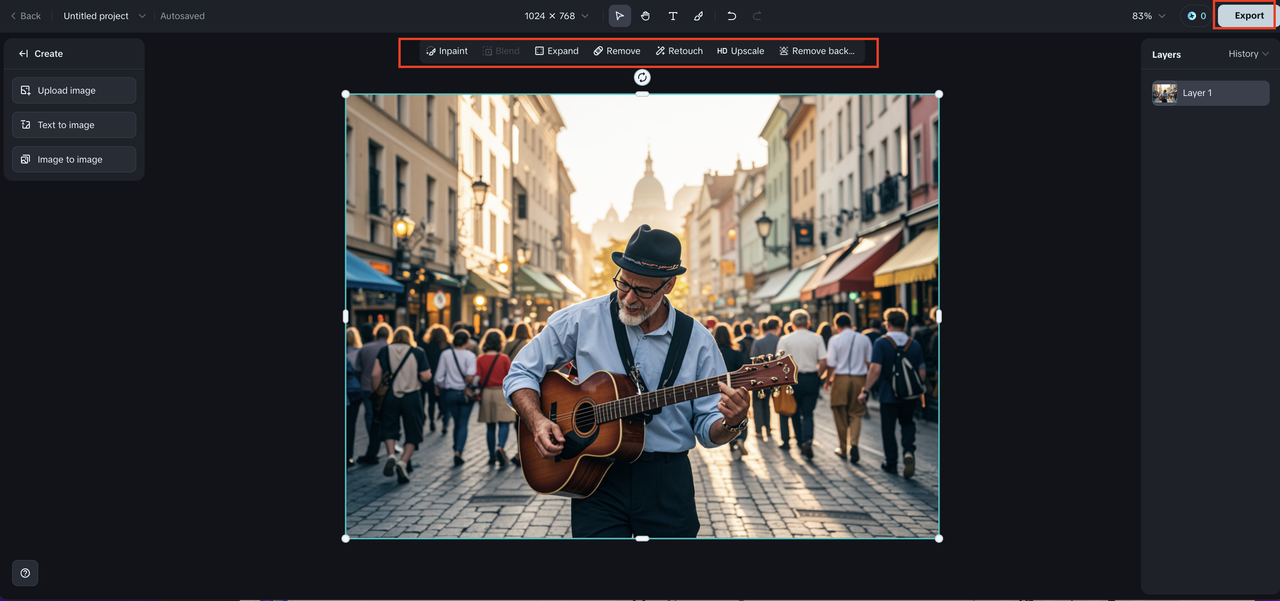1280x601 pixels.
Task: Select the Text tool
Action: click(x=673, y=16)
